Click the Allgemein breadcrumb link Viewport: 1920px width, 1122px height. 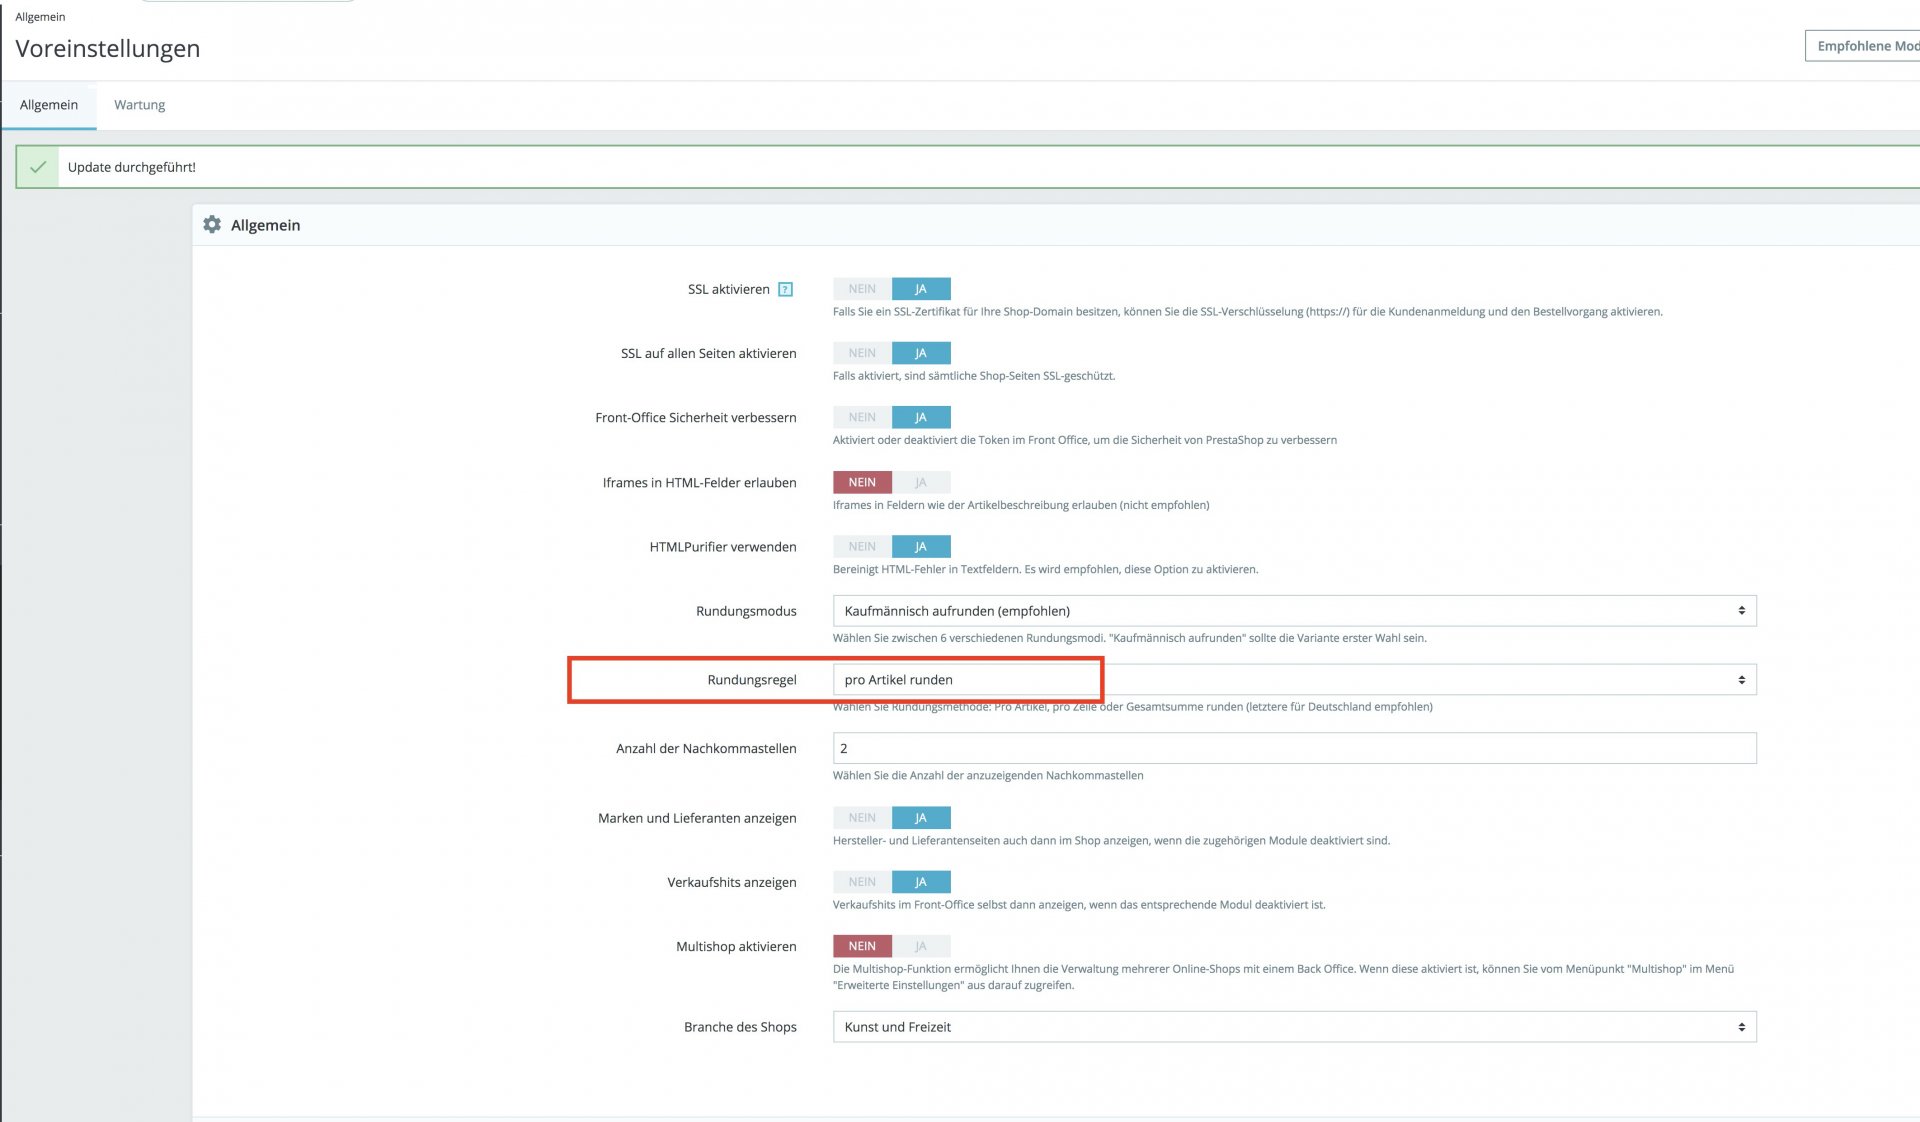(40, 17)
